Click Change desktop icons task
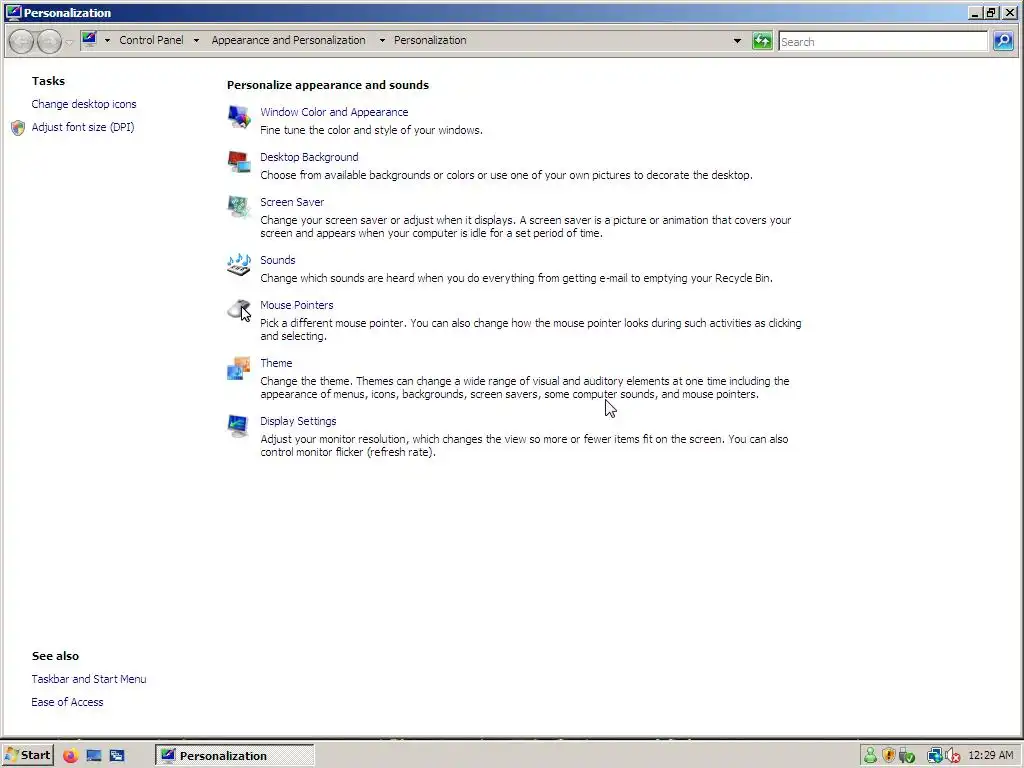 tap(84, 104)
